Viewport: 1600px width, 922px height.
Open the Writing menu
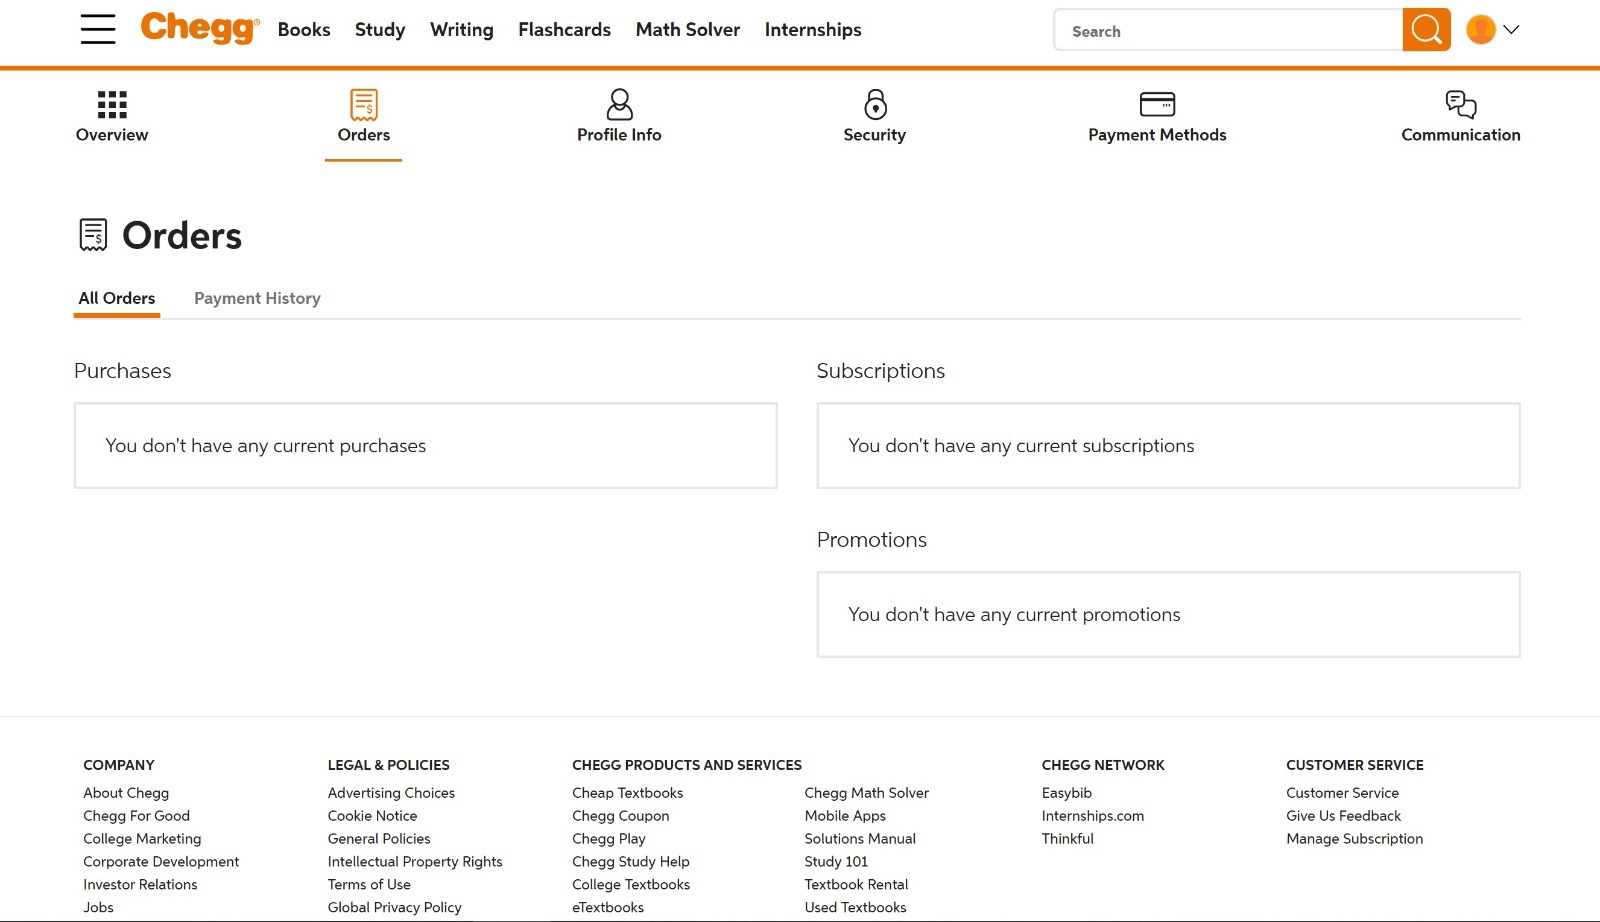(461, 30)
